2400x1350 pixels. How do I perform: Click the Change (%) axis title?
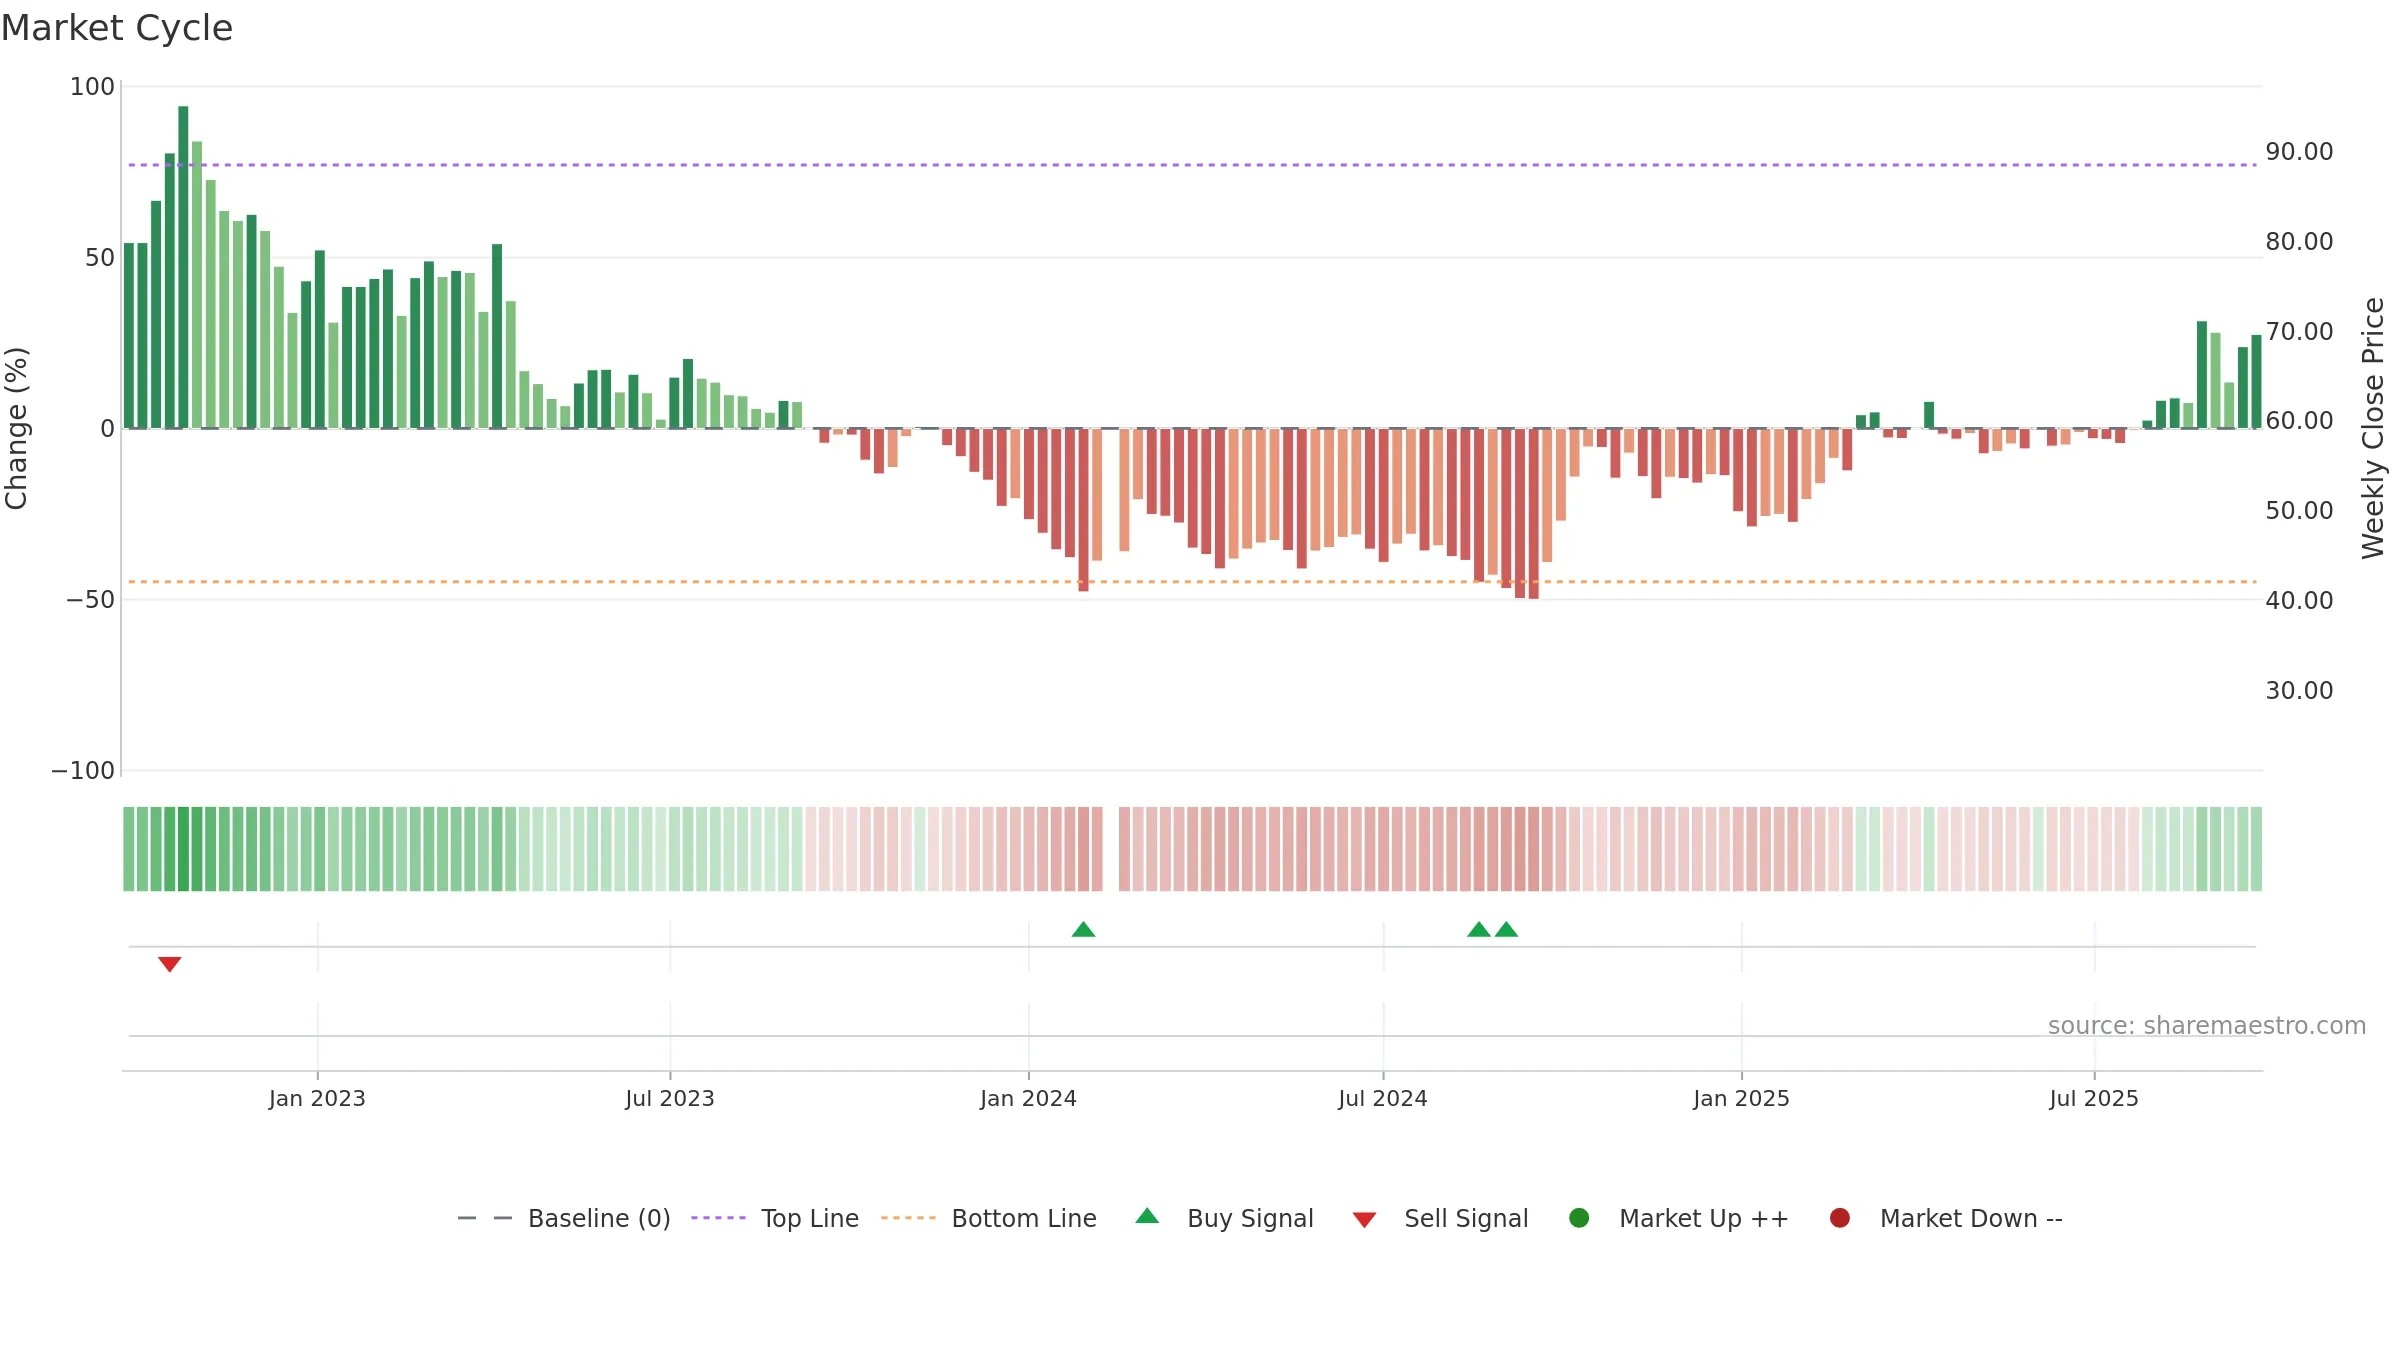(x=16, y=428)
